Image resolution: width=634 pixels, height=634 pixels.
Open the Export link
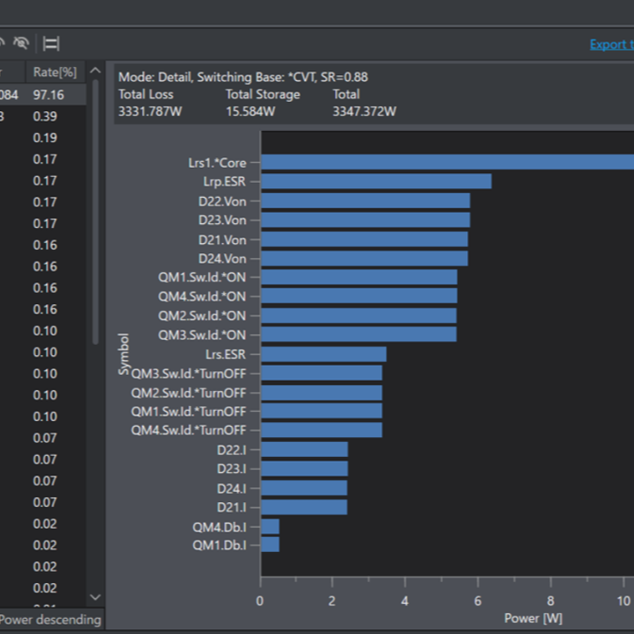[611, 44]
